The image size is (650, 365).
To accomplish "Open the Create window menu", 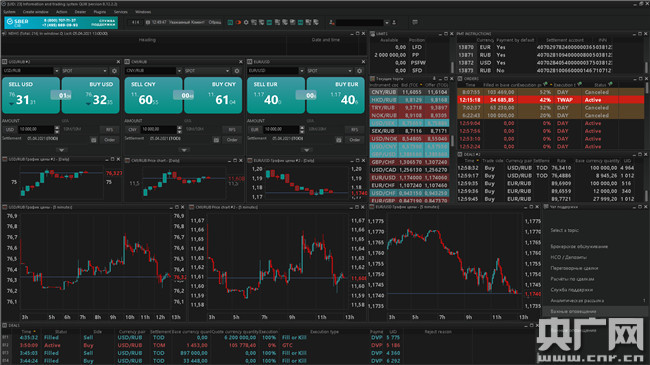I will [x=36, y=12].
